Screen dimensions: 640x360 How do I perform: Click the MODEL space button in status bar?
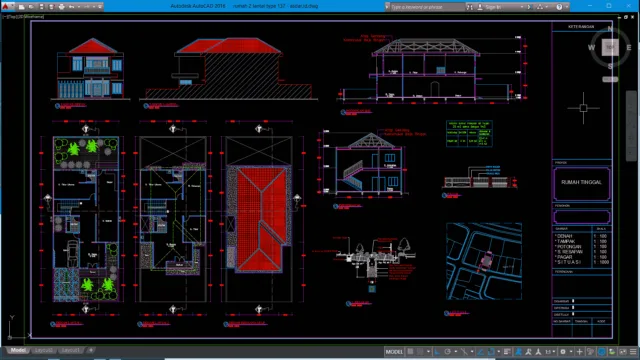[x=394, y=351]
